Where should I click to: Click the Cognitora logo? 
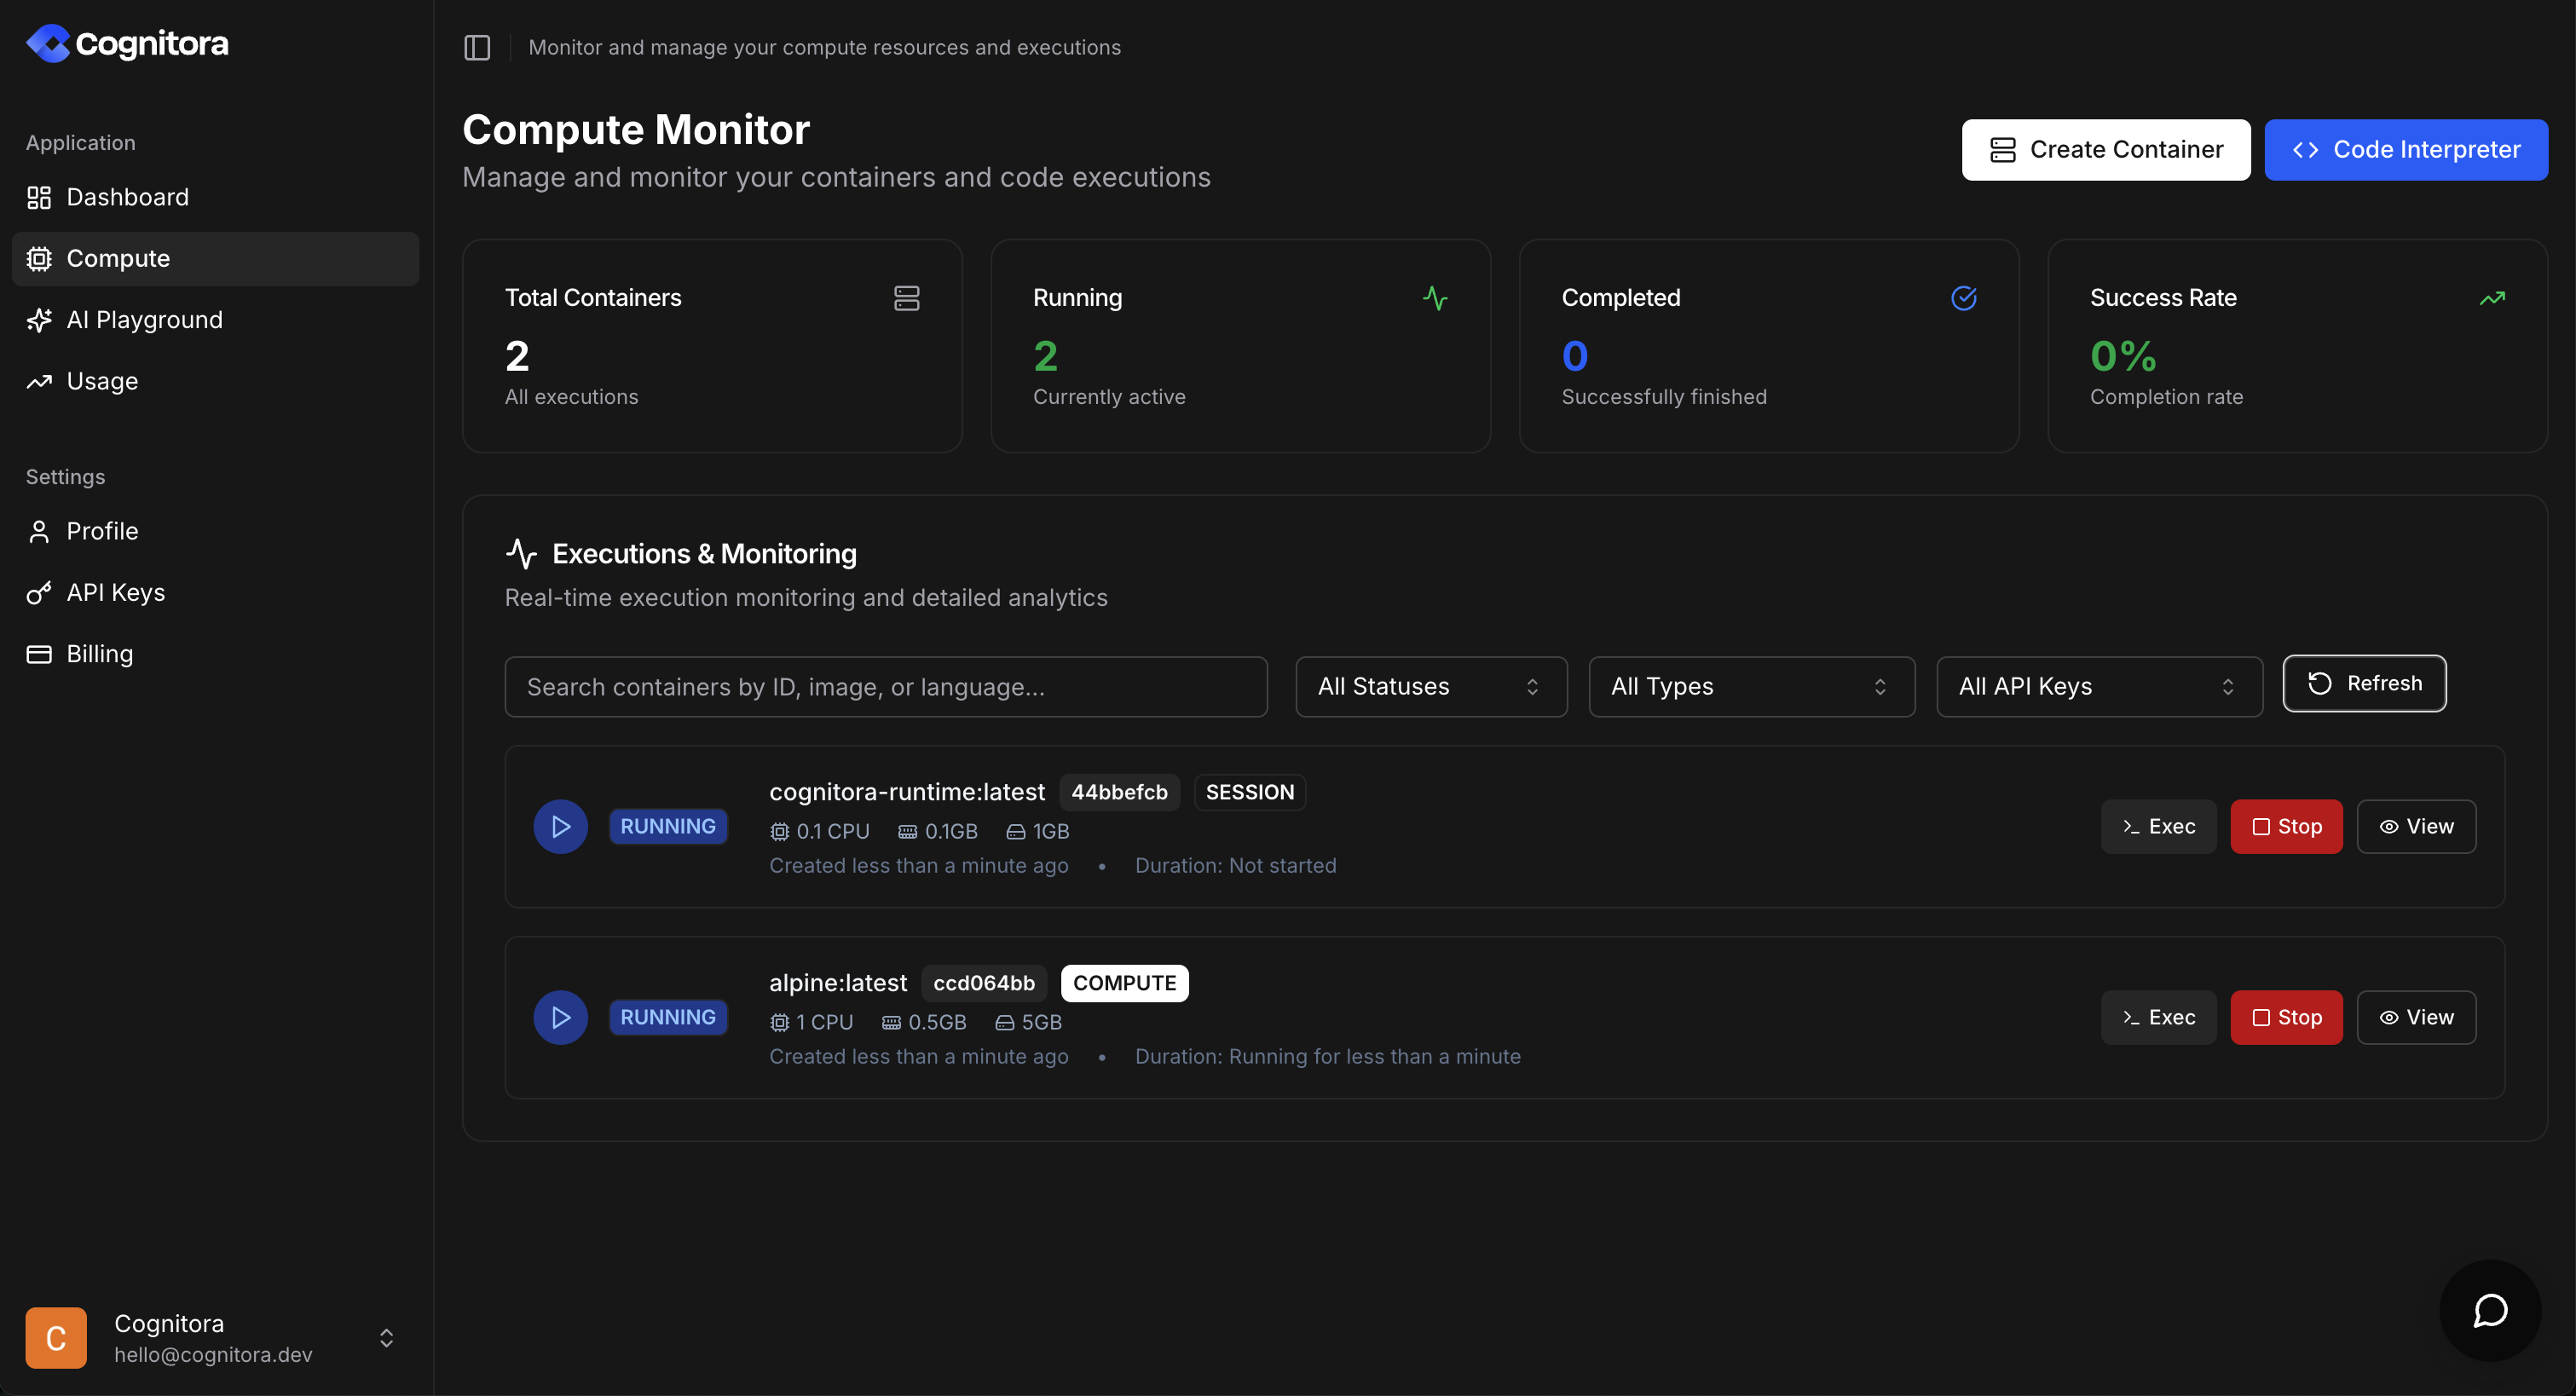tap(128, 44)
